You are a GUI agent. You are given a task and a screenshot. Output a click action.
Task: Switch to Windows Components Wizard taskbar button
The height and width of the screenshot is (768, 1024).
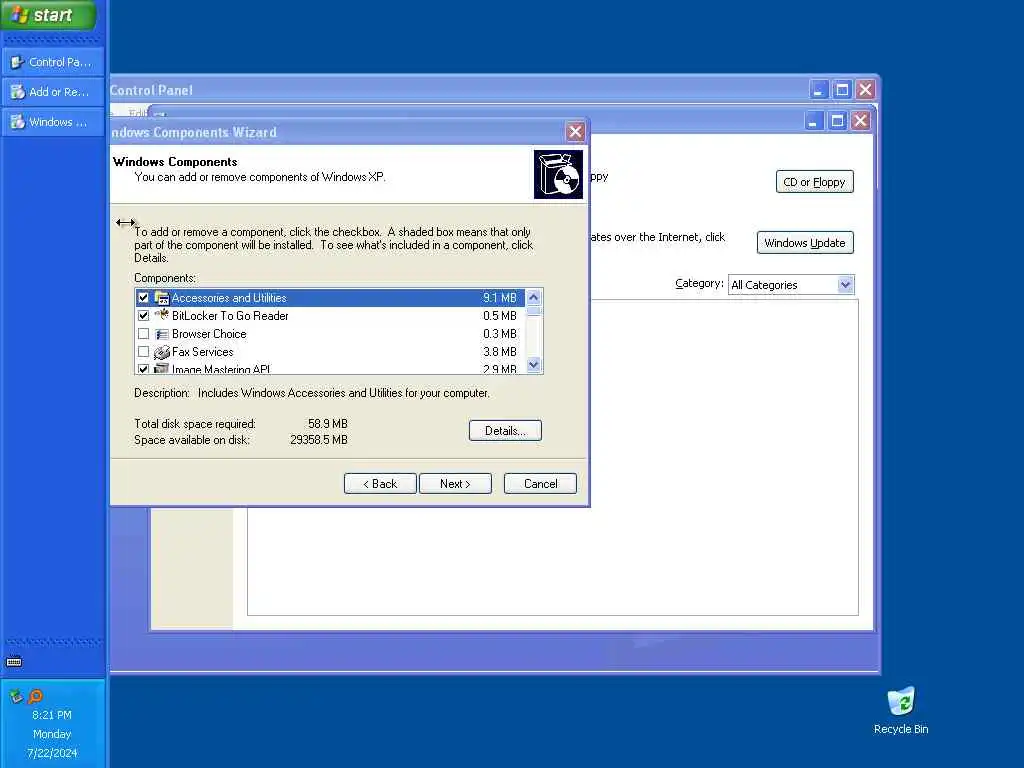pyautogui.click(x=54, y=122)
